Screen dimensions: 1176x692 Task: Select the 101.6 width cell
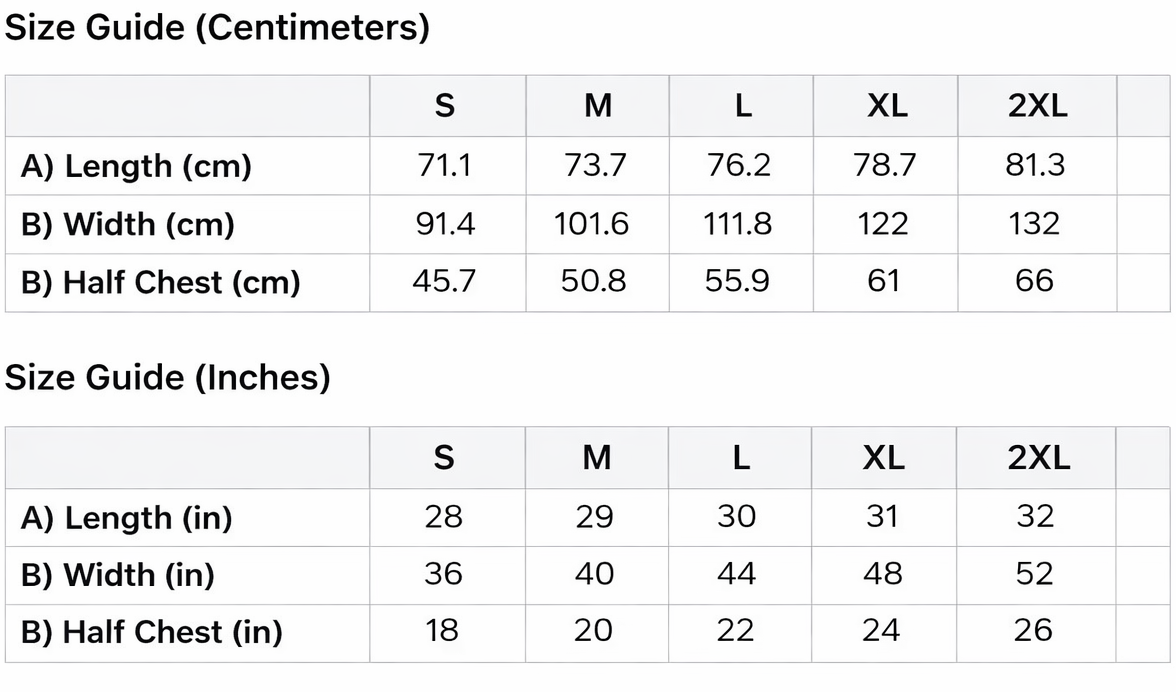coord(592,223)
